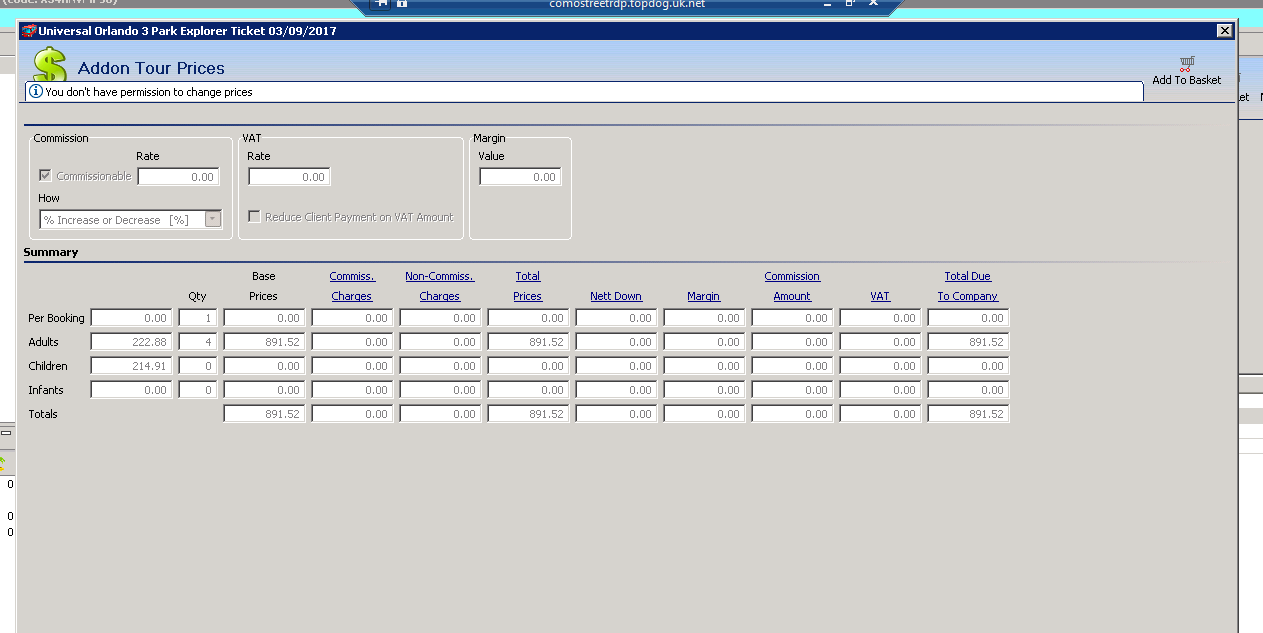Click the Adults Commission Amount field
The height and width of the screenshot is (633, 1263).
point(792,342)
